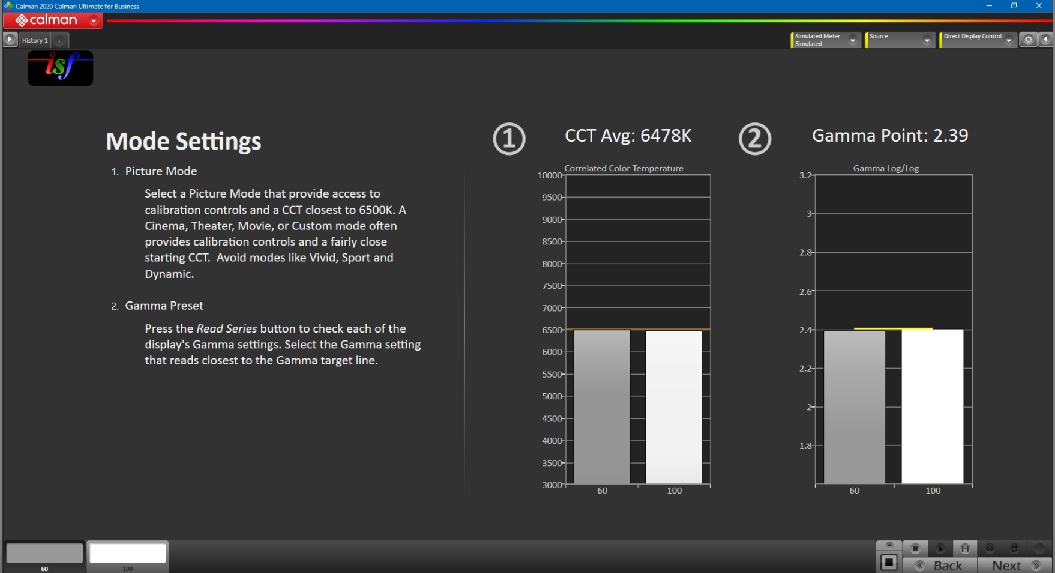Click the Gamma Log/Log chart title

885,168
